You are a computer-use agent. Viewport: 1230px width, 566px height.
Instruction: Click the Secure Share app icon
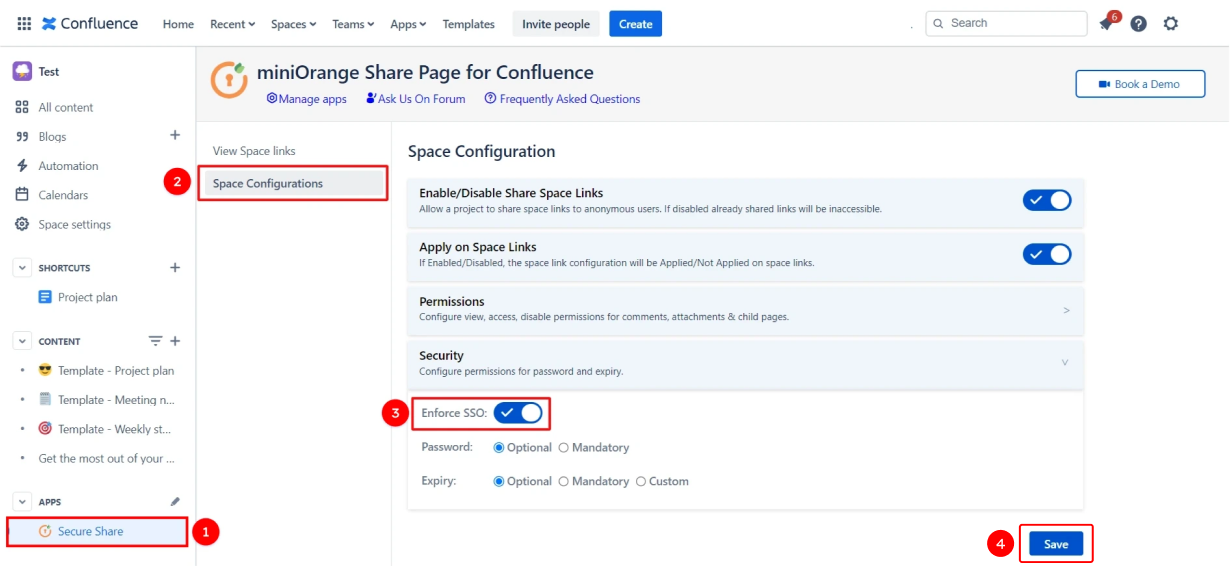pos(44,531)
